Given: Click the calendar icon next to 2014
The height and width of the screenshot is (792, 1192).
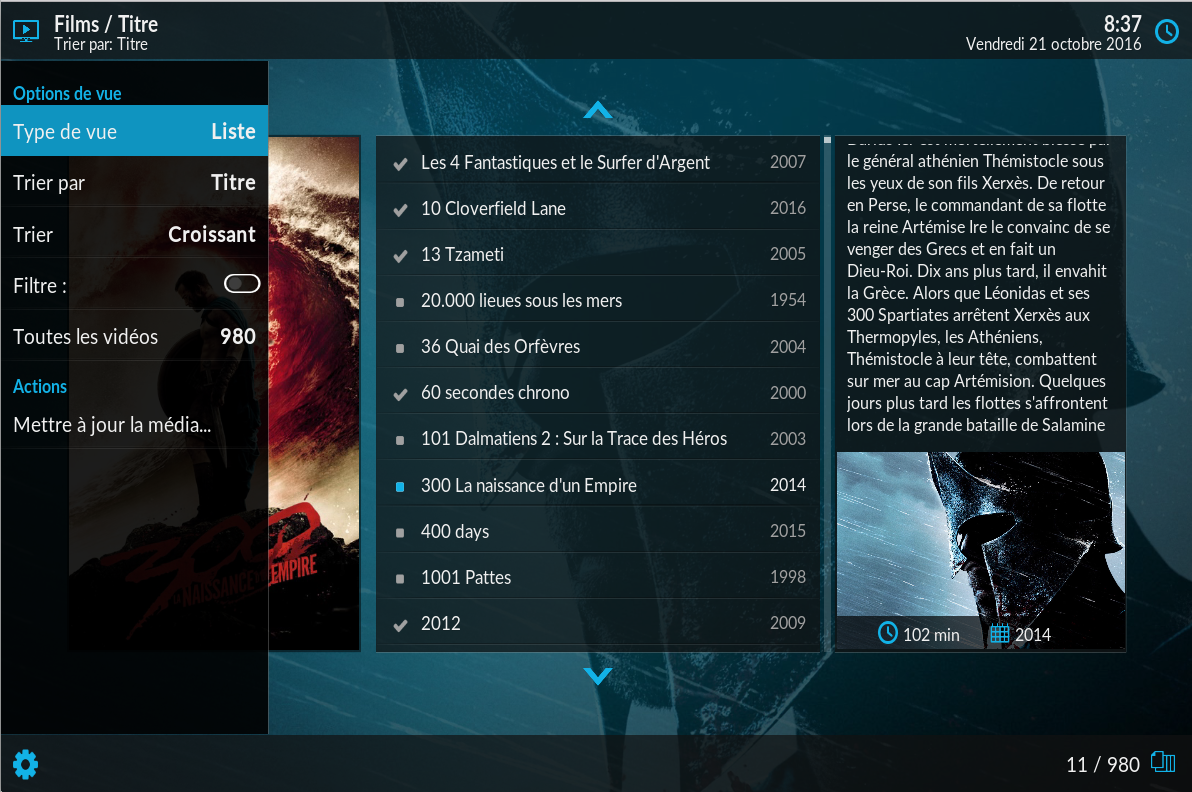Looking at the screenshot, I should (999, 634).
